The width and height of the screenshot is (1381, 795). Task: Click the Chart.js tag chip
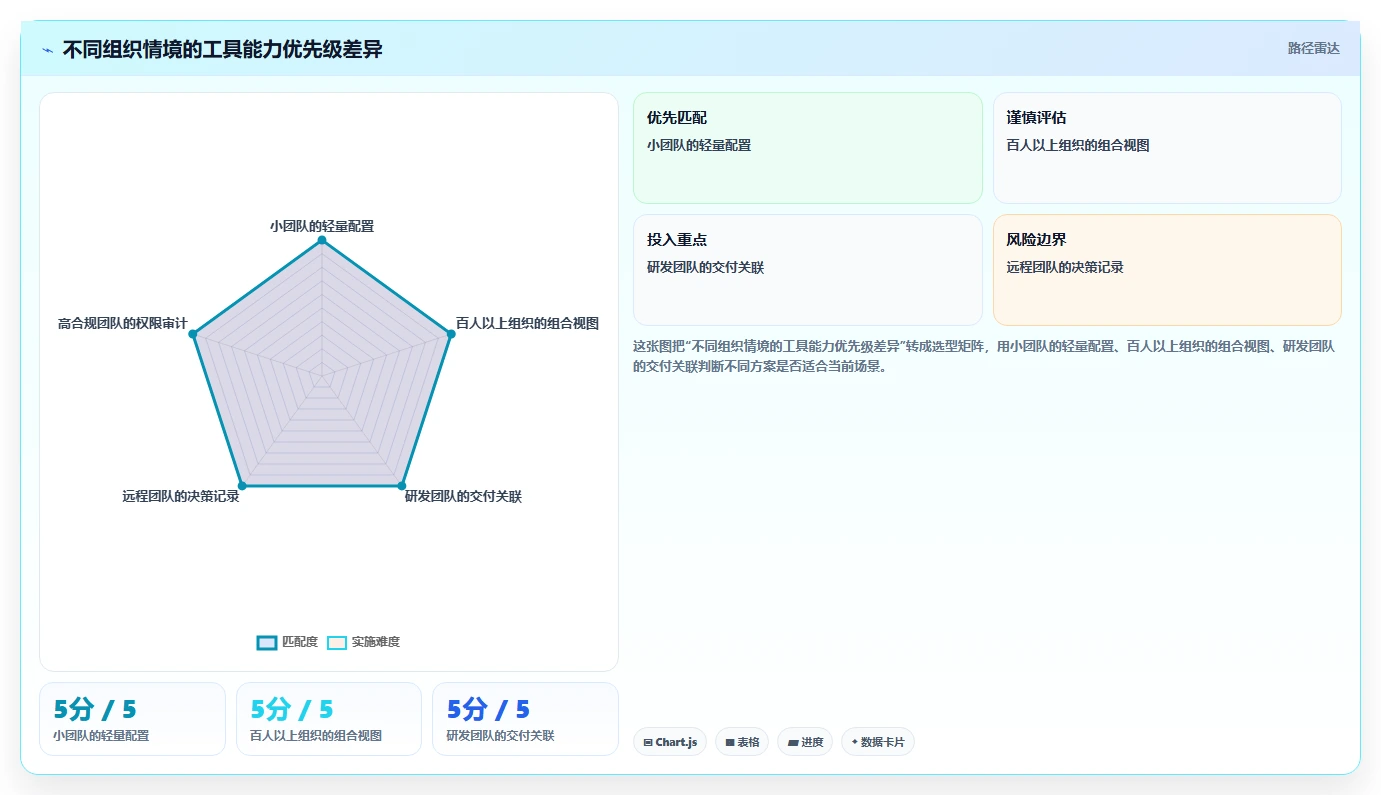pos(670,742)
